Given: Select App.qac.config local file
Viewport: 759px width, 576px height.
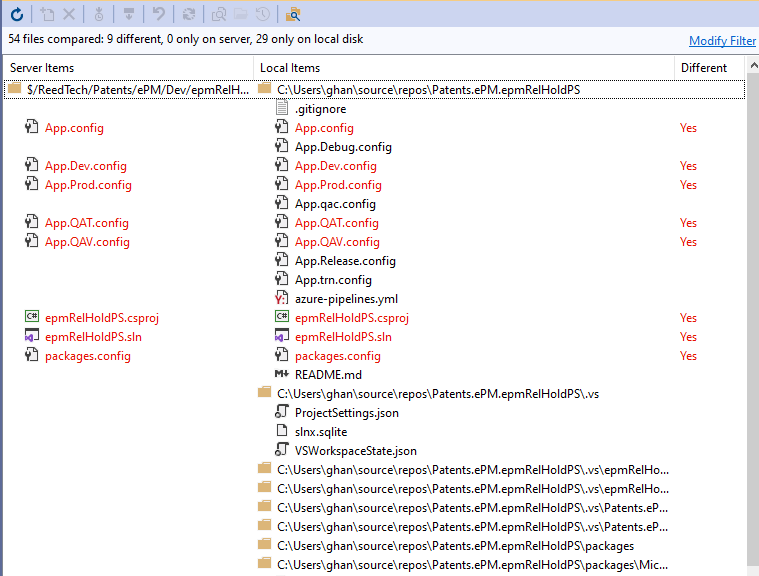Looking at the screenshot, I should pos(335,204).
